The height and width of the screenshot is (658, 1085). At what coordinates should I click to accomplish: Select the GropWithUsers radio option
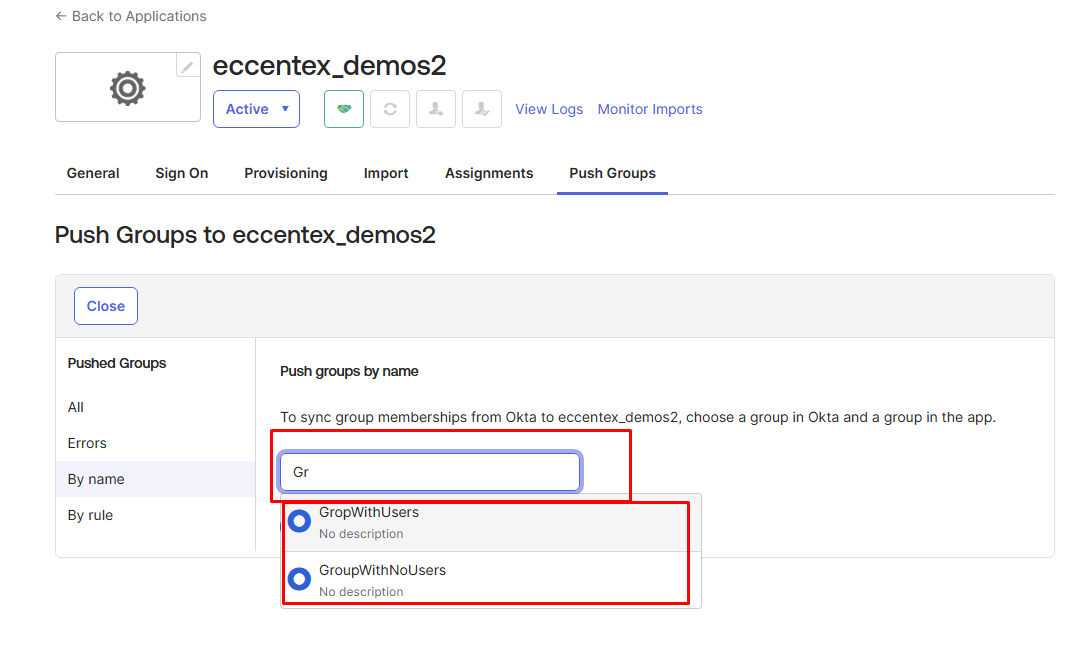[300, 521]
